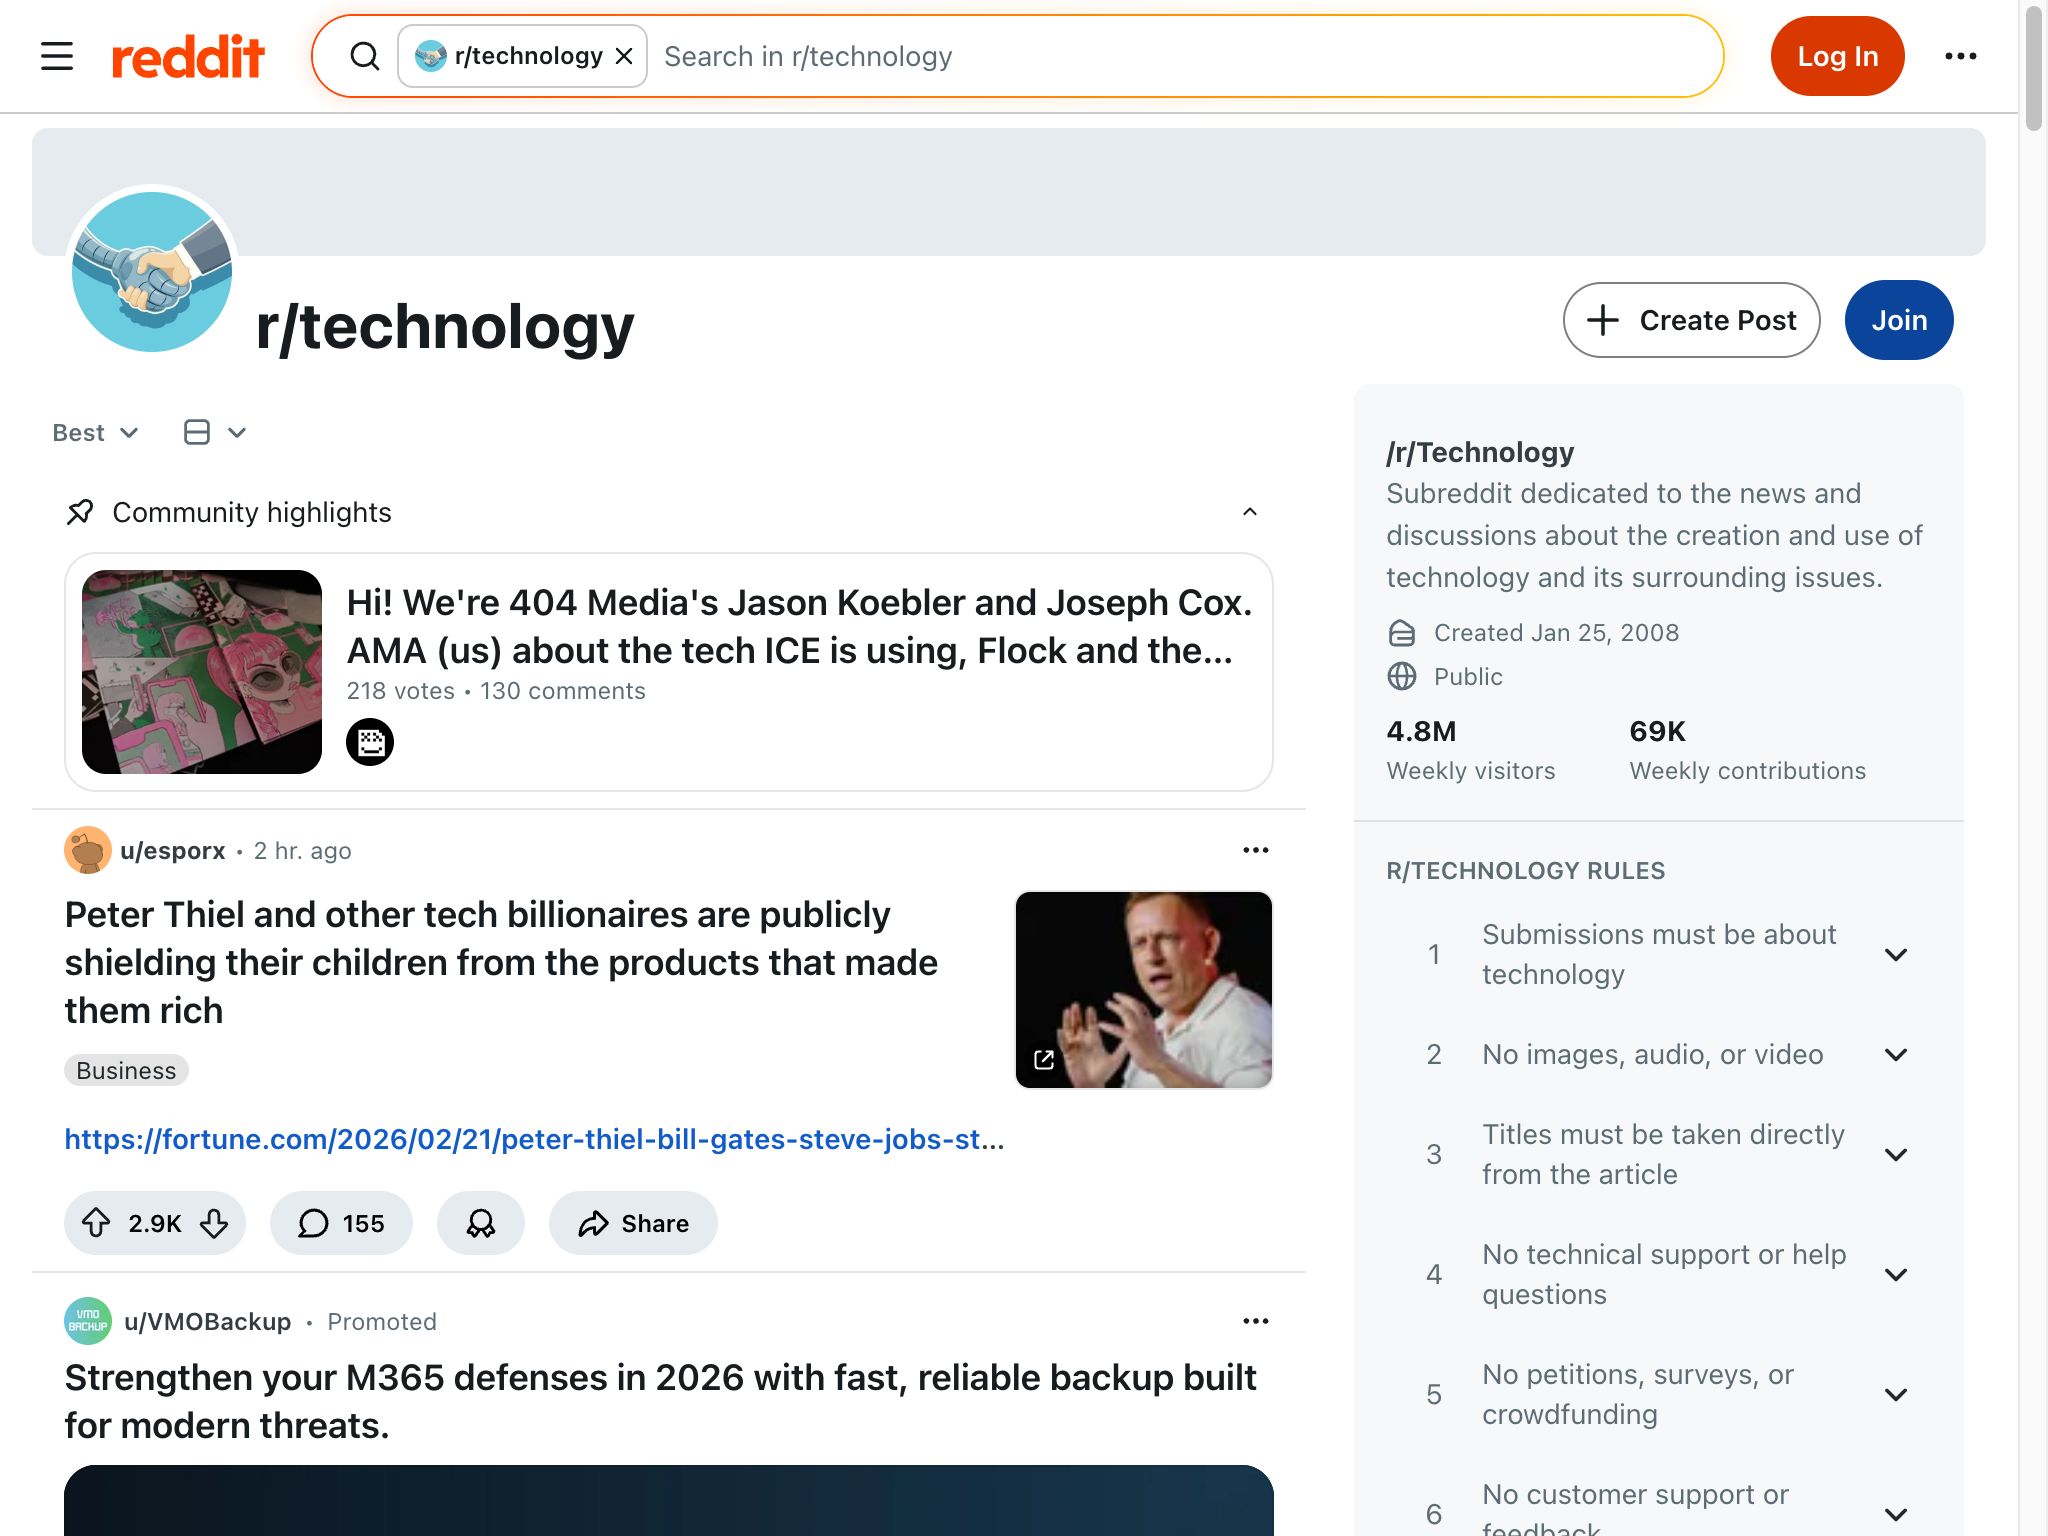
Task: Collapse the Community highlights section
Action: tap(1250, 512)
